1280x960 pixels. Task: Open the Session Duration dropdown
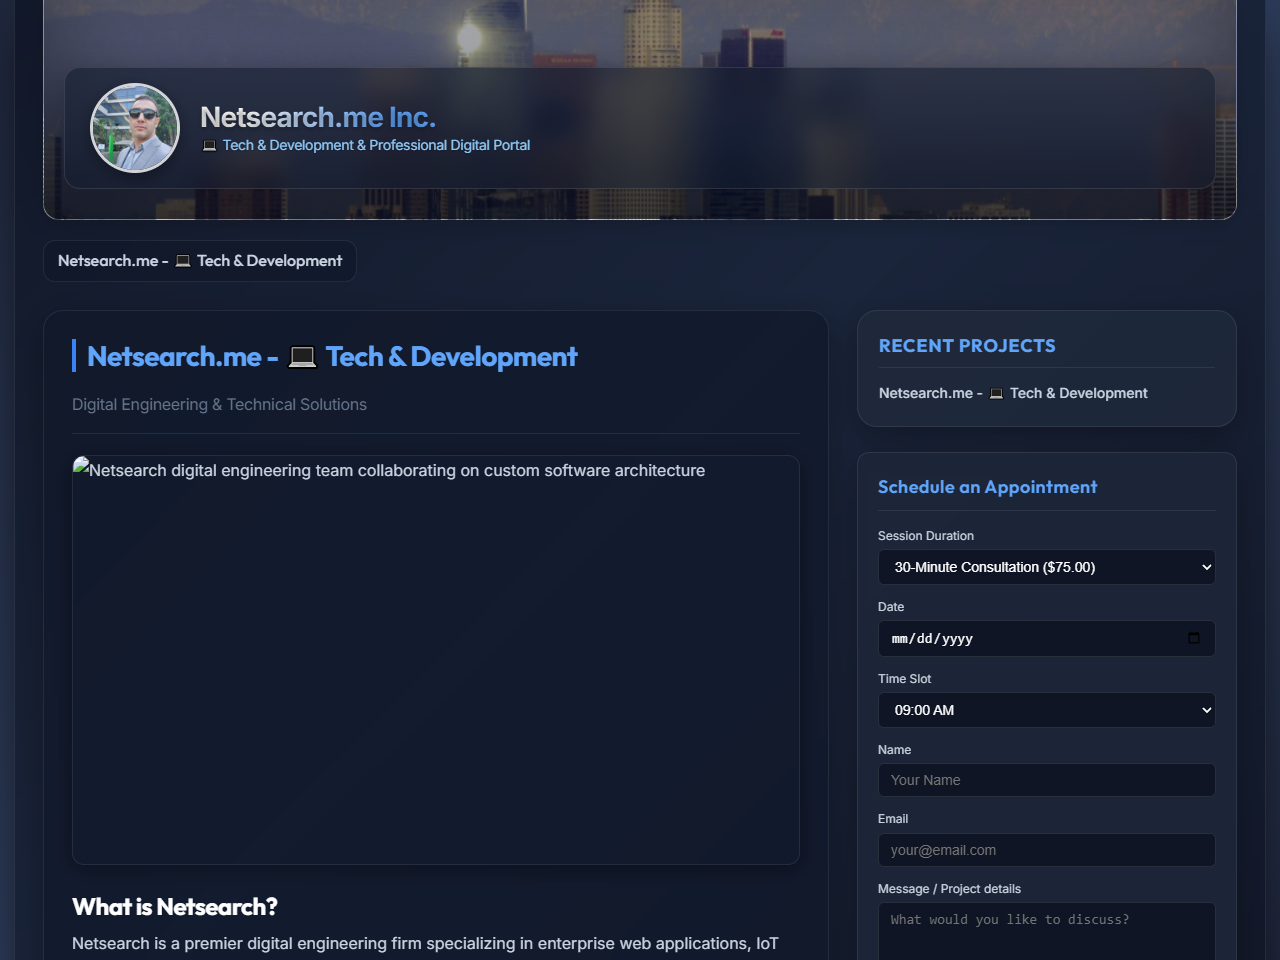1047,567
